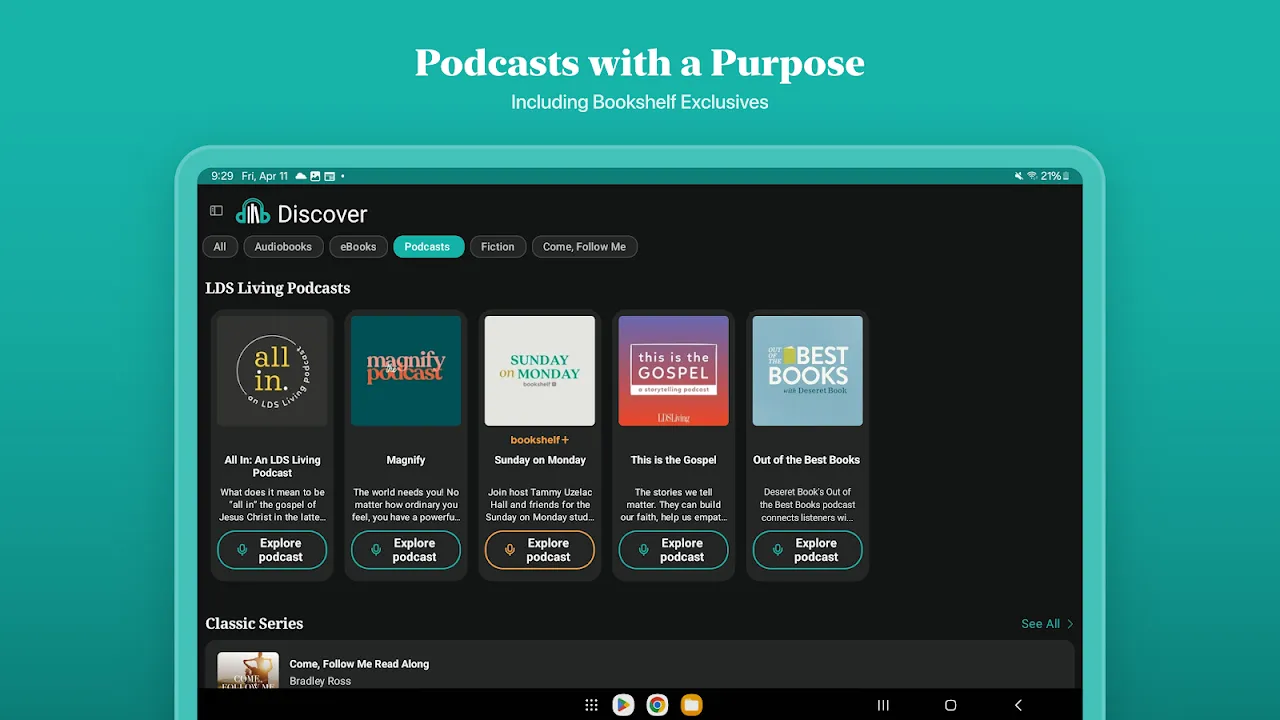Select the Podcasts filter chip
The height and width of the screenshot is (720, 1280).
(428, 247)
